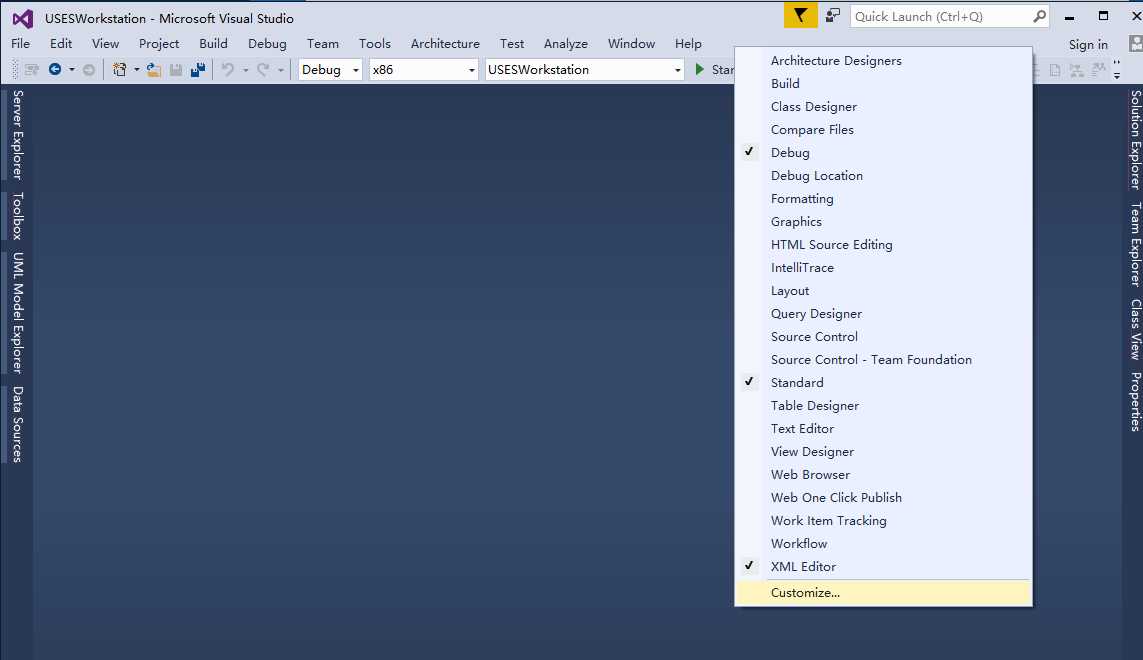
Task: Open the Window menu
Action: 631,44
